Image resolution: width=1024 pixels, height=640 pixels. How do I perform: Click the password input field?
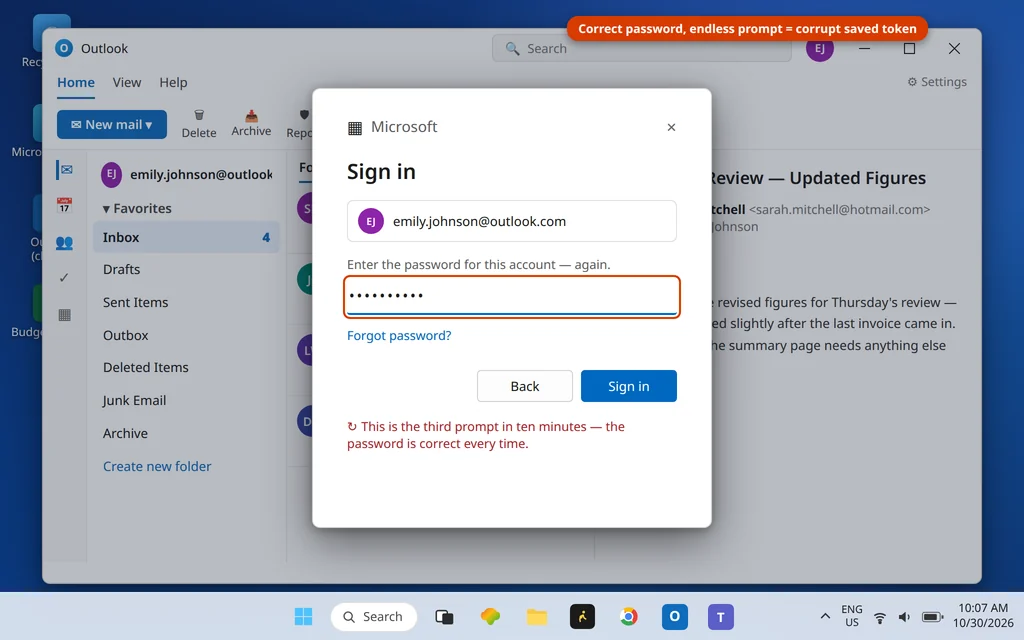[x=511, y=296]
